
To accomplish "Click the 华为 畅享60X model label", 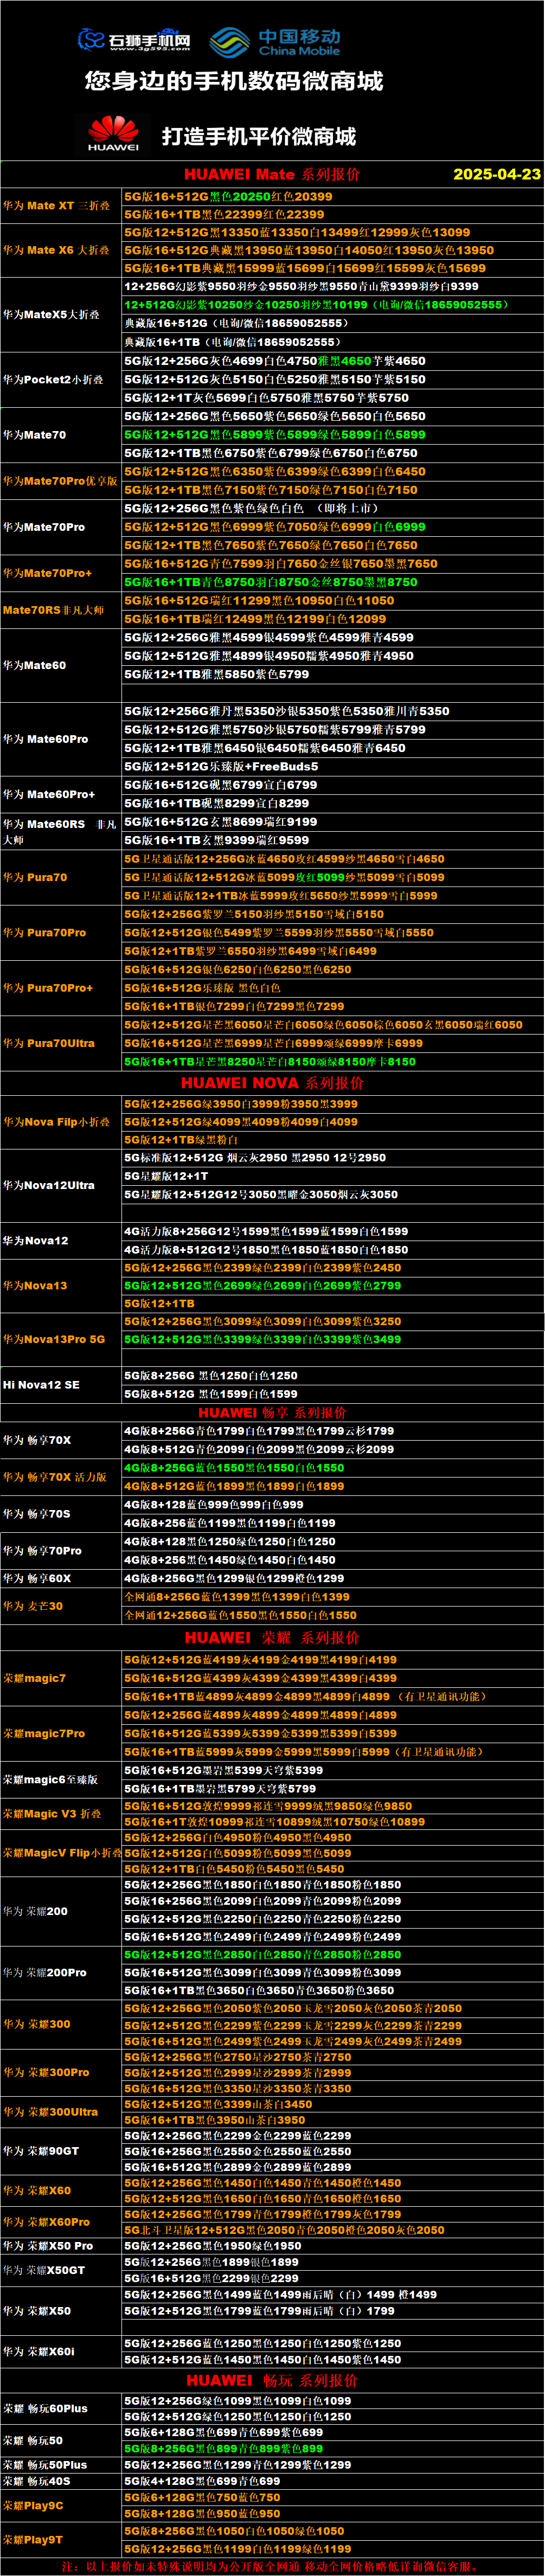I will click(x=37, y=1578).
